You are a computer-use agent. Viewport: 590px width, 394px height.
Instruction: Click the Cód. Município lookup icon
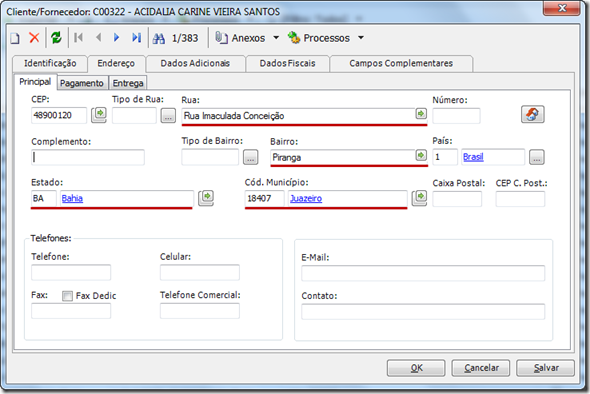pyautogui.click(x=419, y=198)
